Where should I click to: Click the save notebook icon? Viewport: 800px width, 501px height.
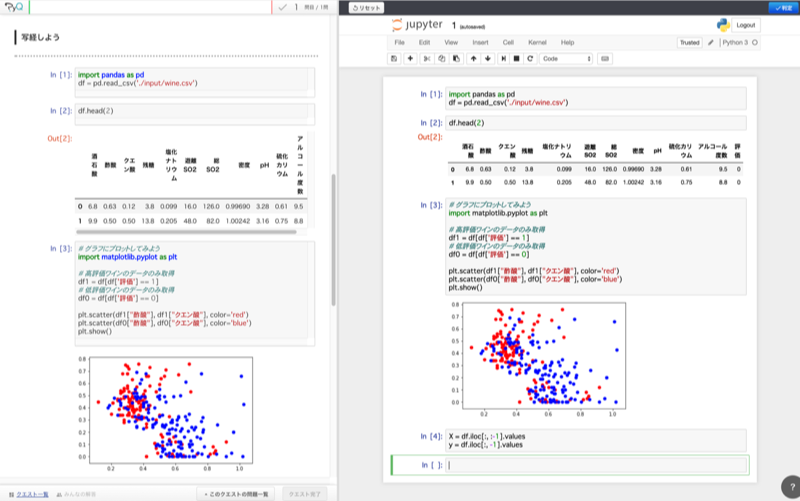[394, 59]
